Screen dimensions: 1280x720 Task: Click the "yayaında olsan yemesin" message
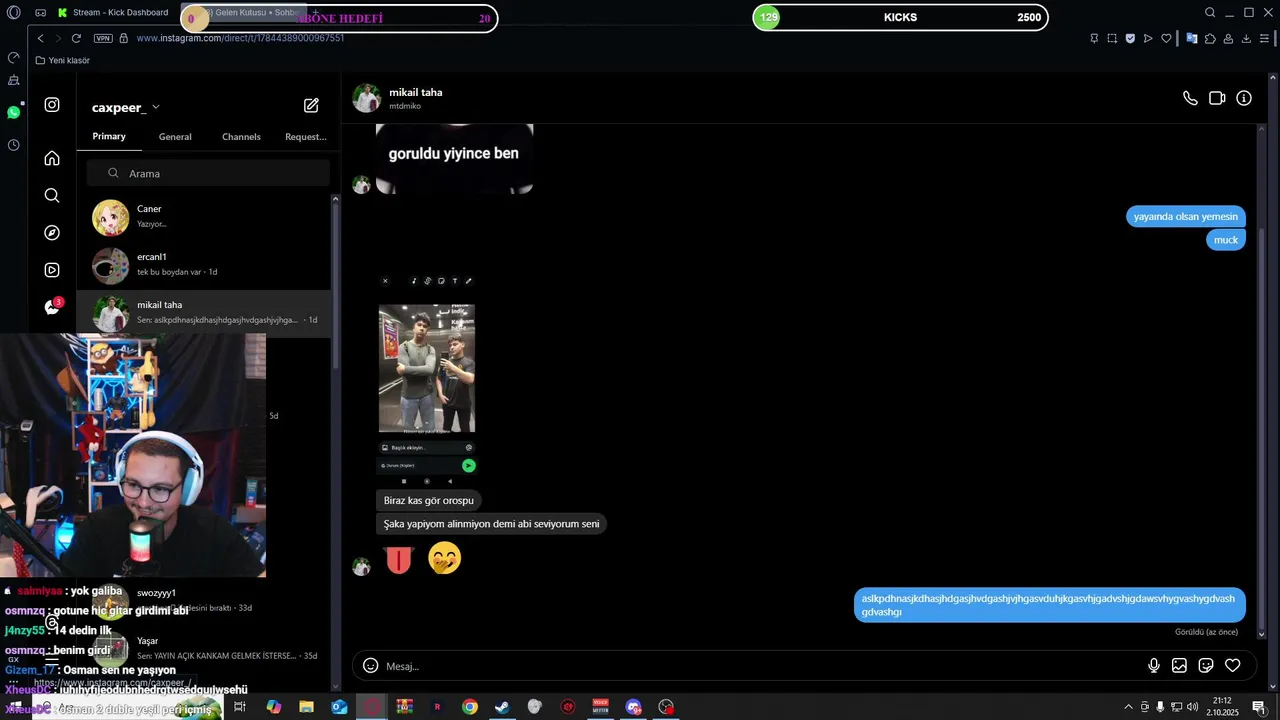(x=1185, y=216)
